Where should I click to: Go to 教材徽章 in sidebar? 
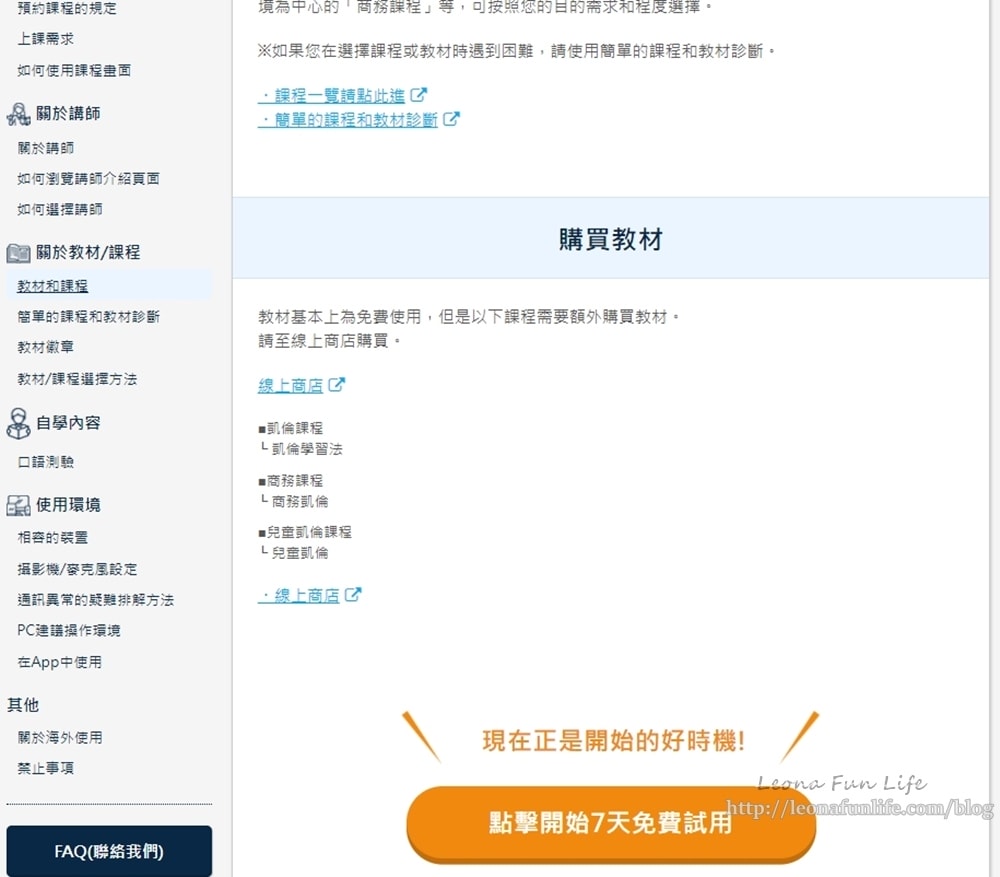(x=45, y=348)
